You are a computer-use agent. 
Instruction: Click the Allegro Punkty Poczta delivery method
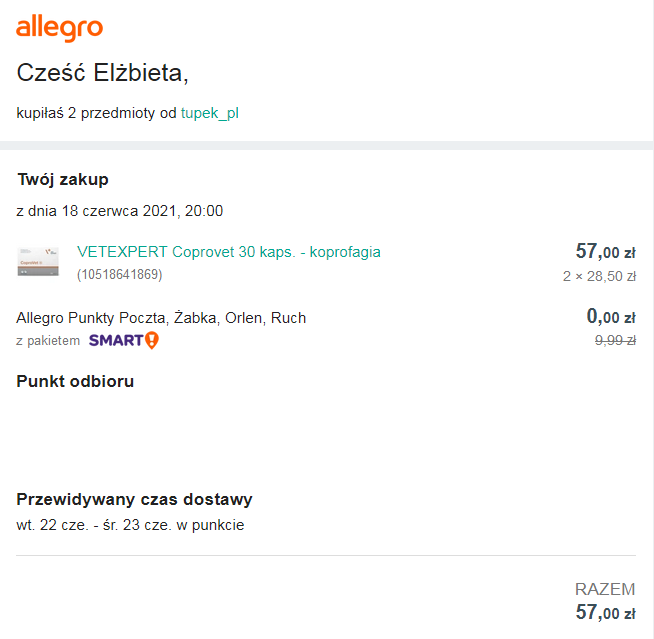161,318
